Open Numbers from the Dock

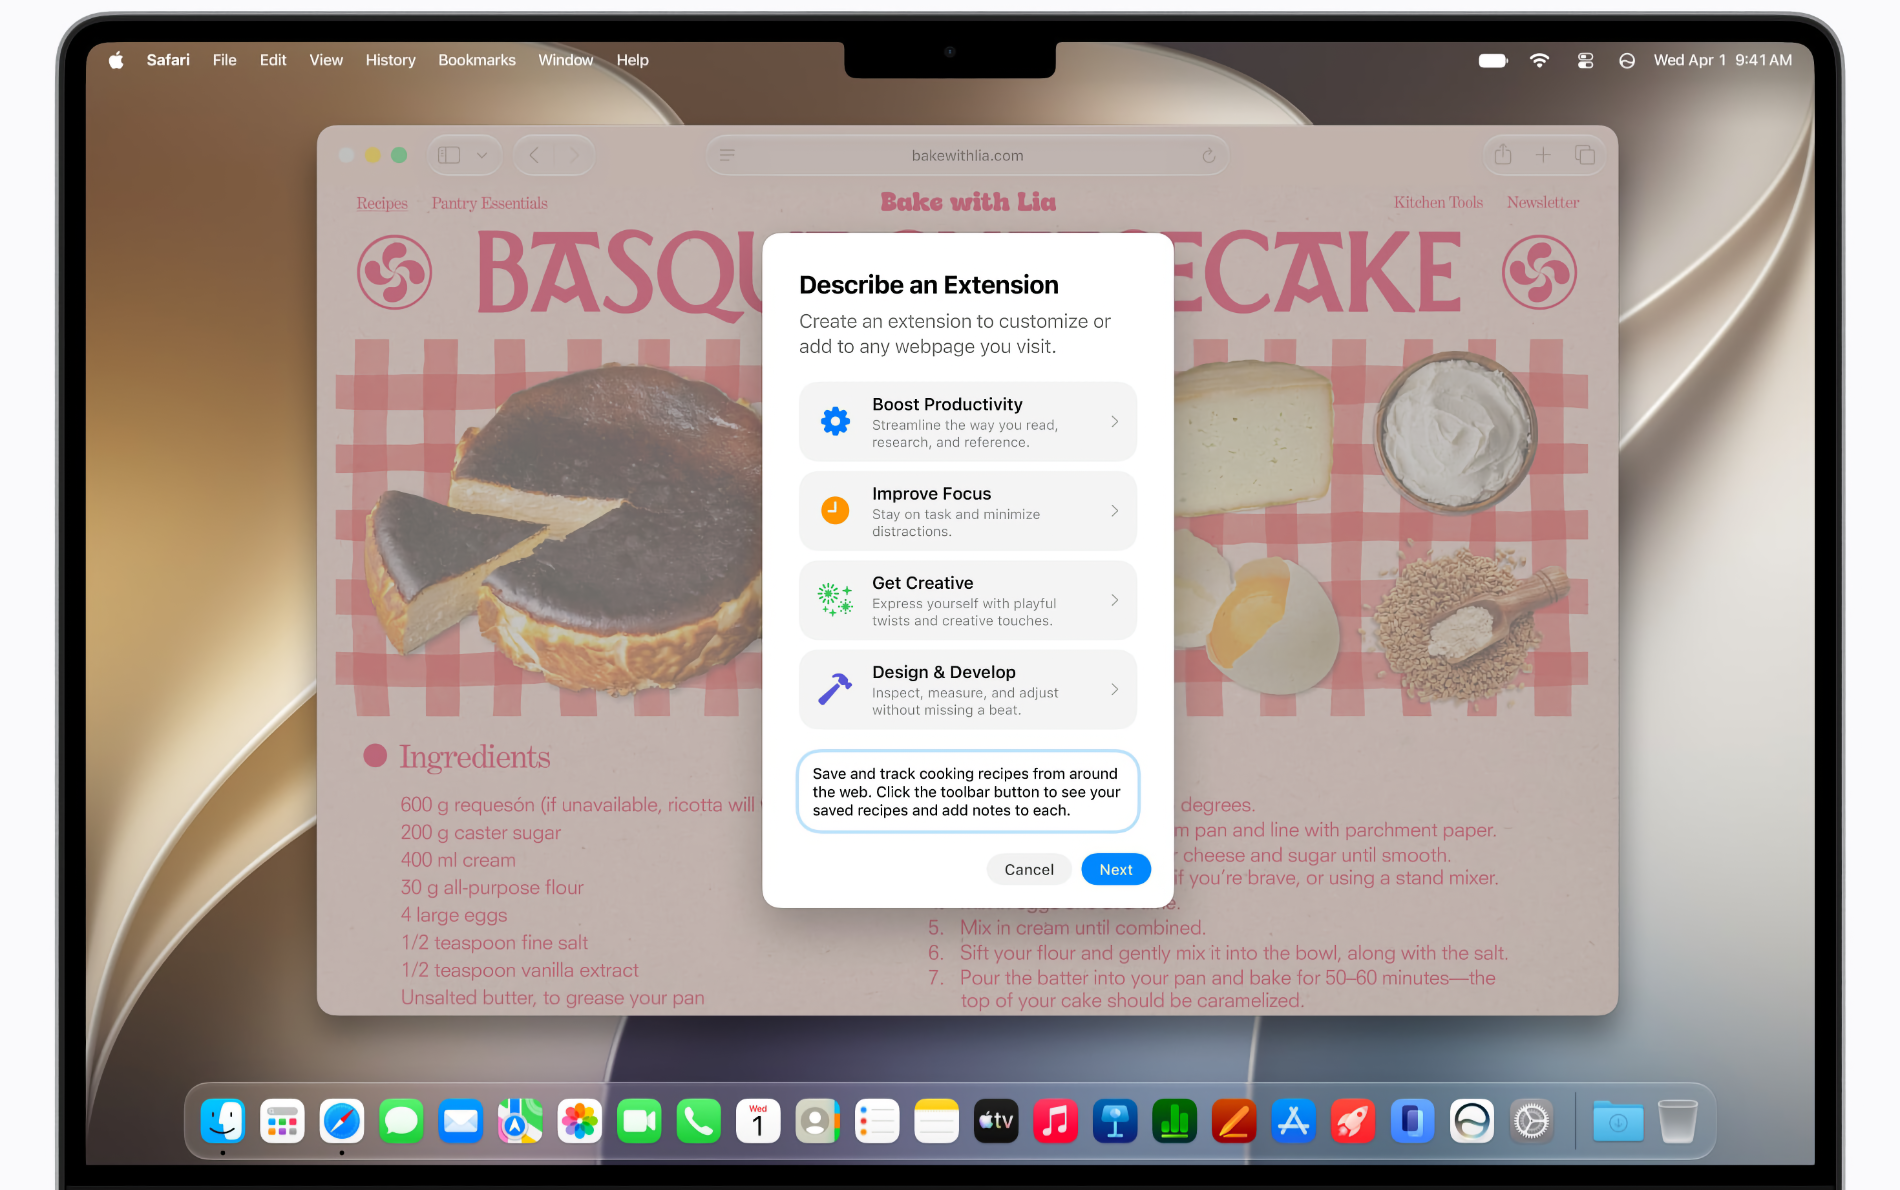click(1175, 1121)
